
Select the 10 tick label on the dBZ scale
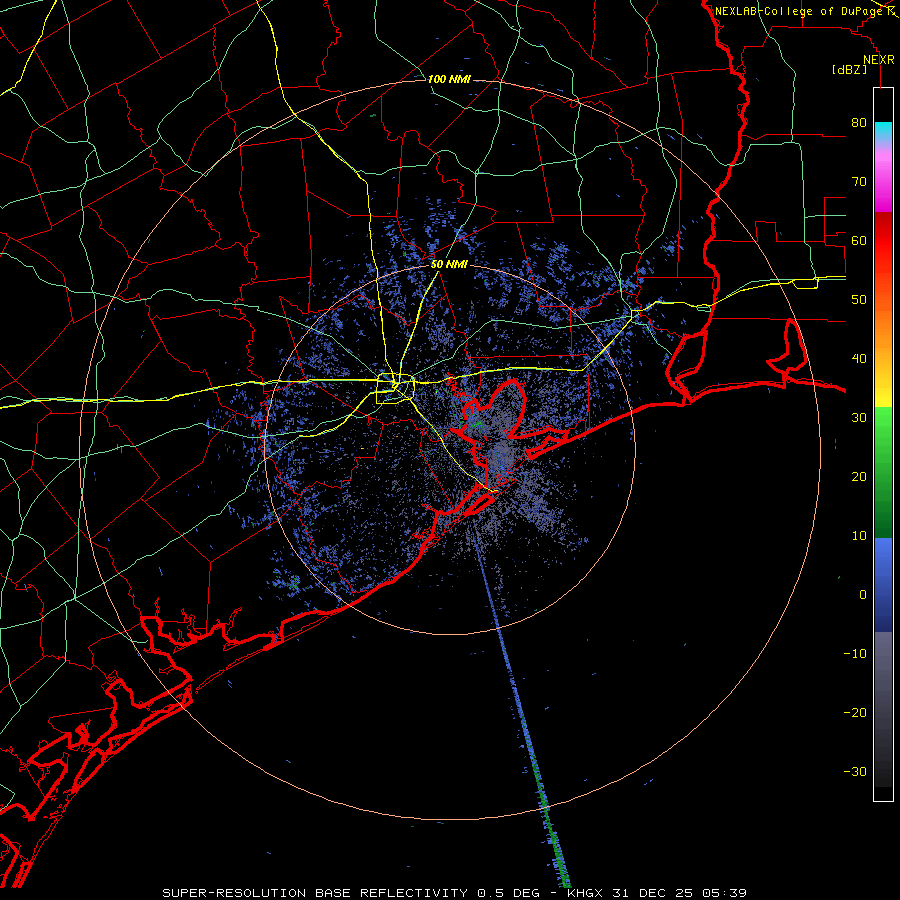(x=859, y=536)
